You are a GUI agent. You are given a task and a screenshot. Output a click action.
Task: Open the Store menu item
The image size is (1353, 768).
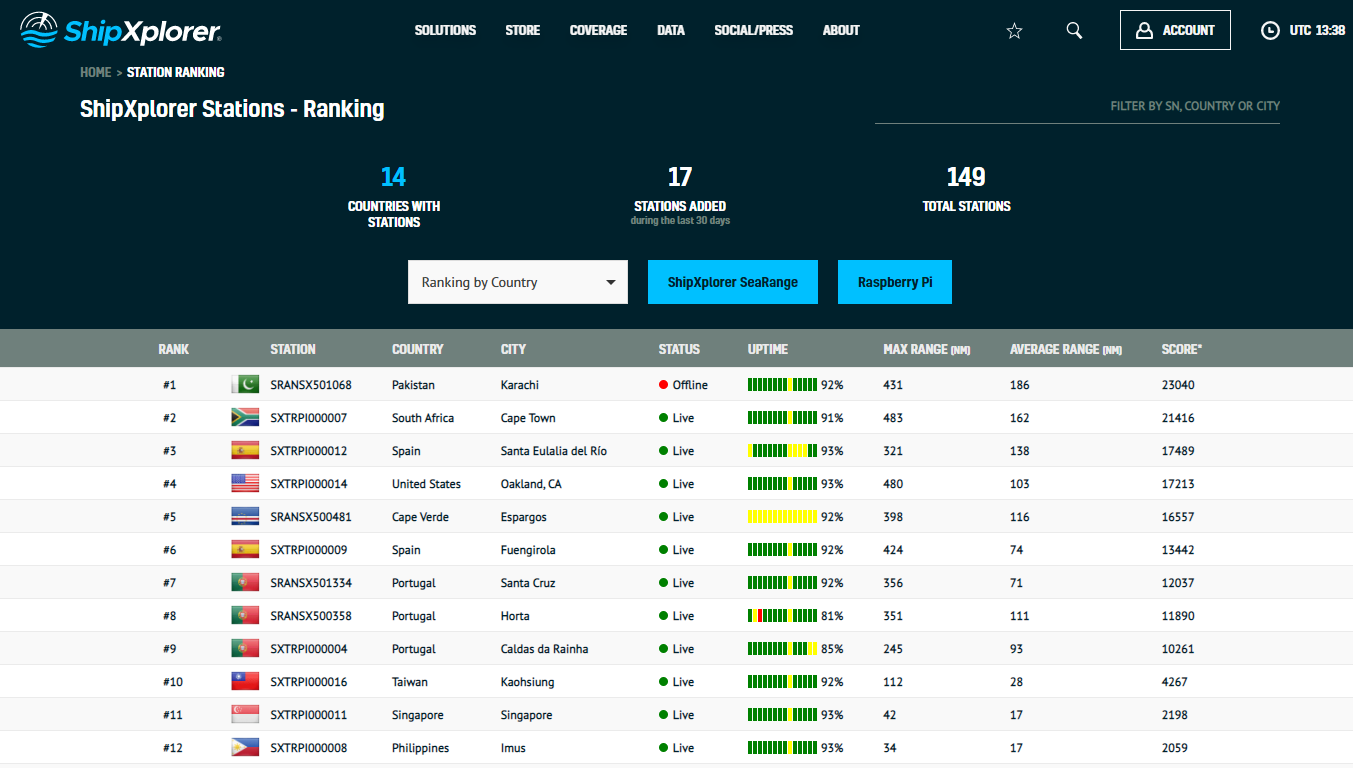click(523, 31)
